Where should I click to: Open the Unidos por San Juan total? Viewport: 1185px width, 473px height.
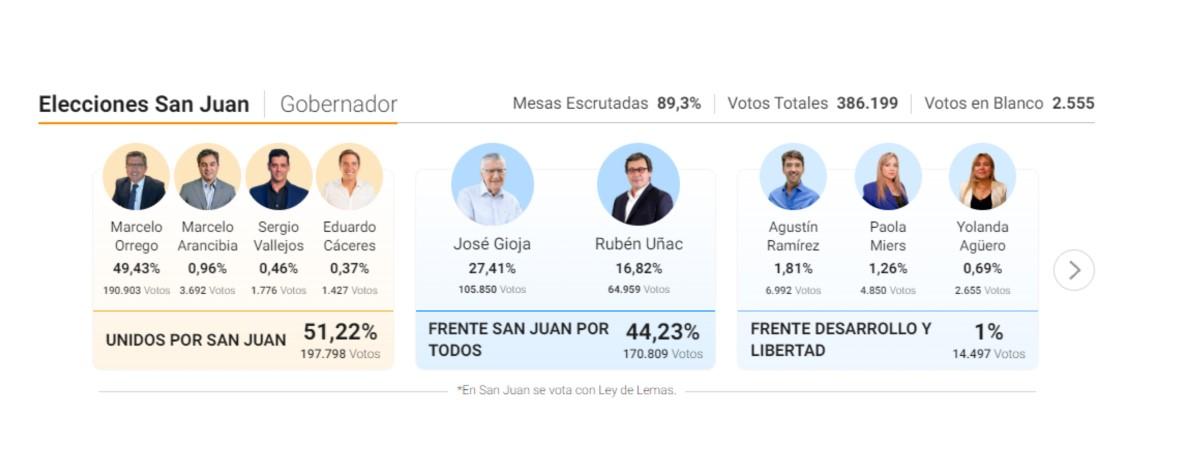(340, 339)
